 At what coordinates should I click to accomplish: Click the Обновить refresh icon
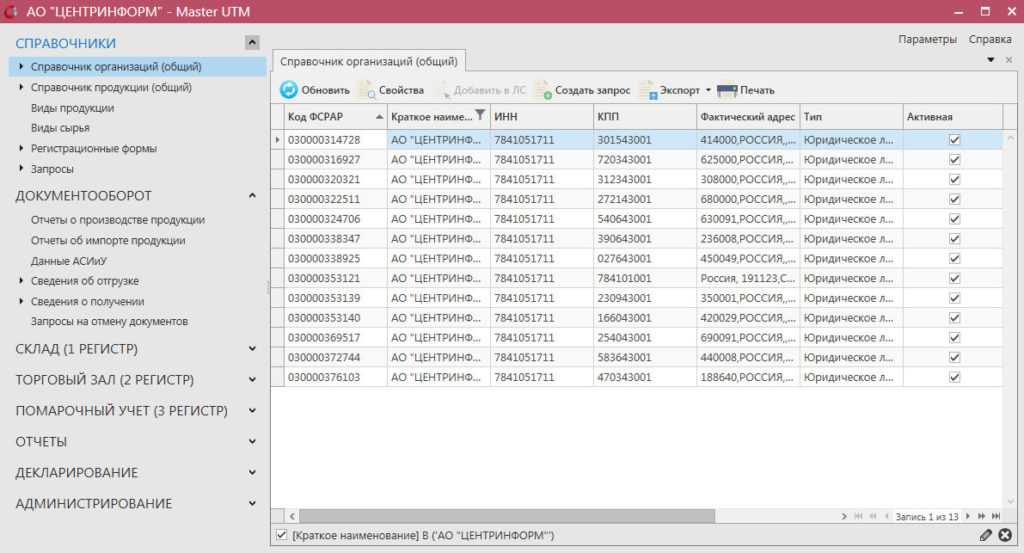[x=289, y=90]
